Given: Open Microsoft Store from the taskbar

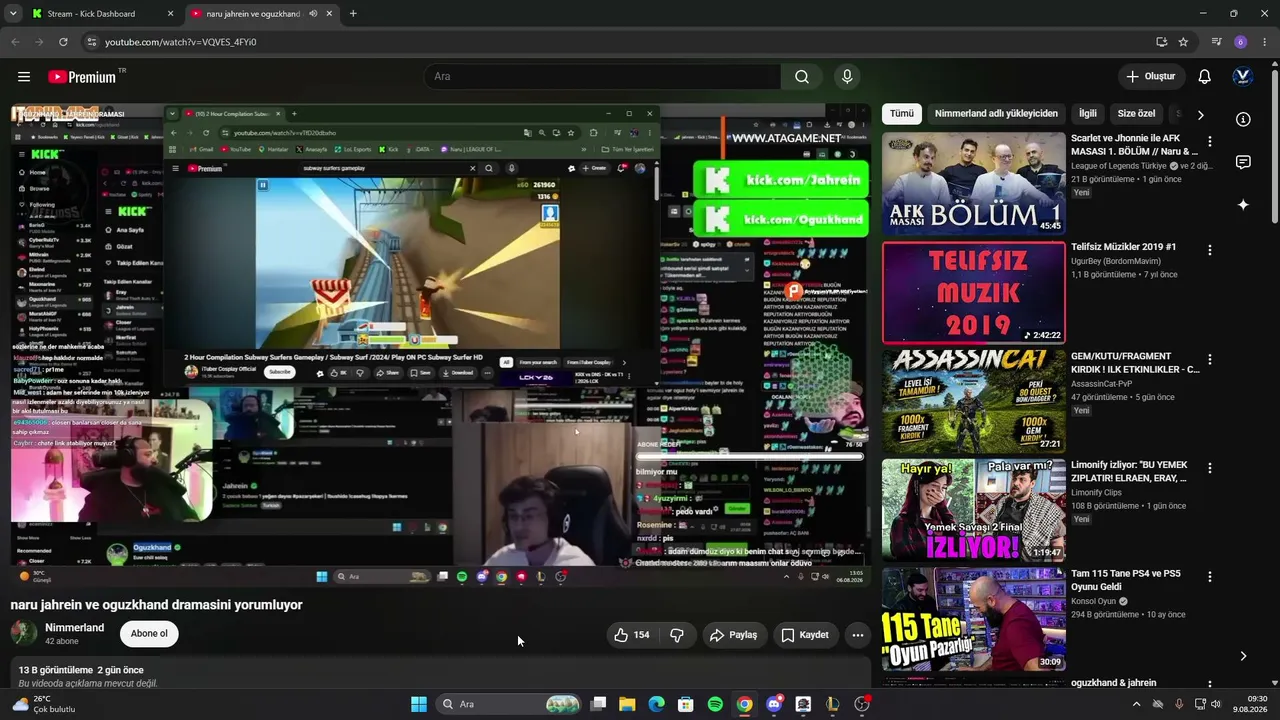Looking at the screenshot, I should pyautogui.click(x=686, y=704).
